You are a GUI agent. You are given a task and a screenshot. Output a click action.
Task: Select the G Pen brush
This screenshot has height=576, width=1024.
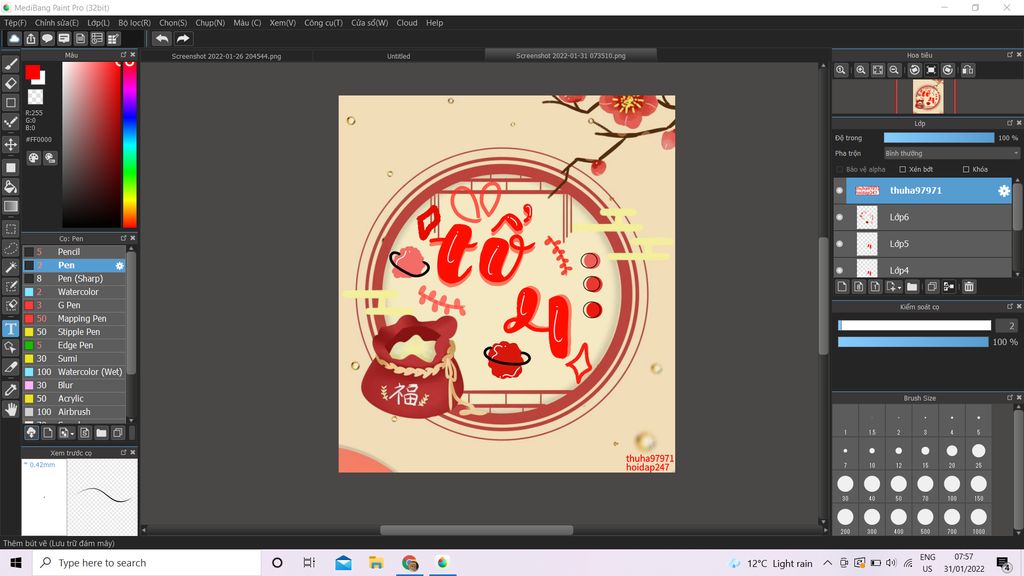tap(74, 306)
